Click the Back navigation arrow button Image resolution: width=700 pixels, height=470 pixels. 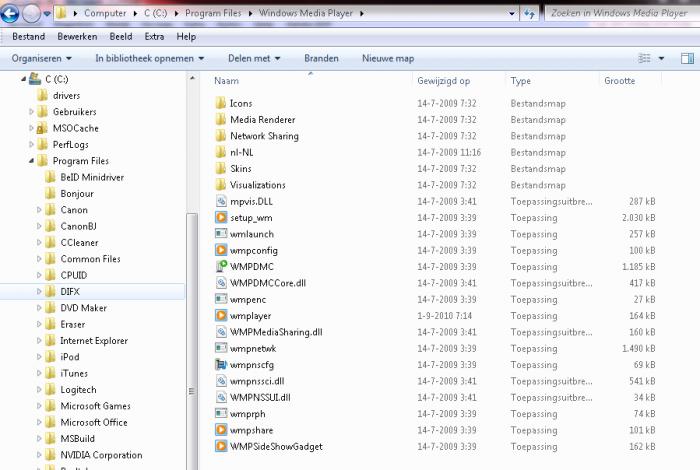9,13
